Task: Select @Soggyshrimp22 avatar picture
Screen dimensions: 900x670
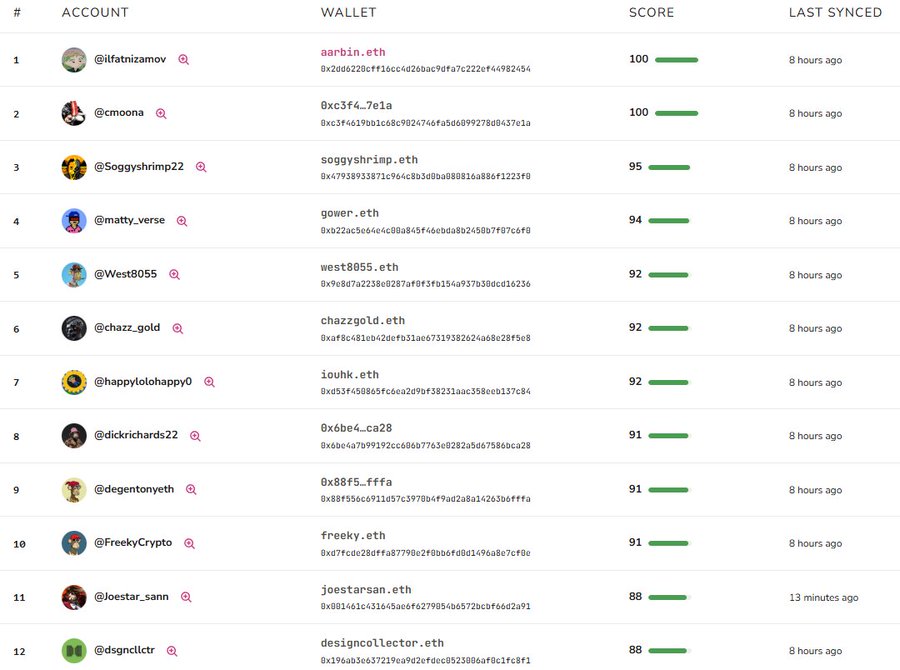Action: (x=74, y=167)
